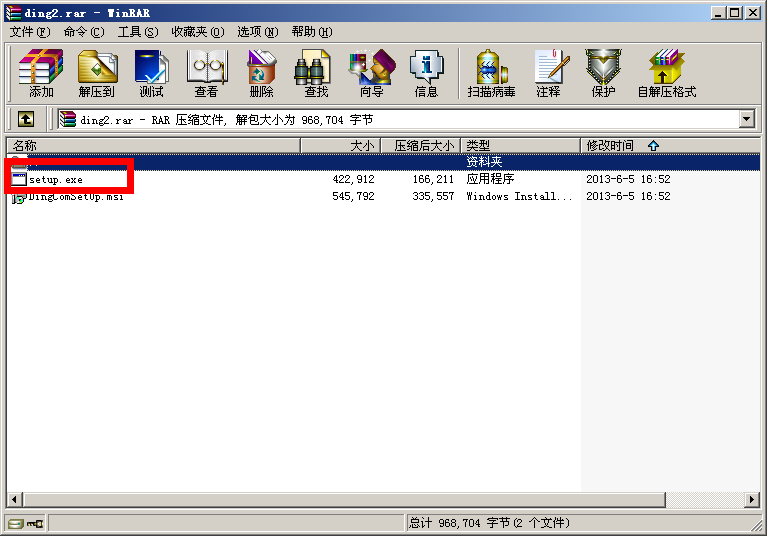The height and width of the screenshot is (536, 767).
Task: Click Scan for viruses (扫描病毒) icon
Action: 491,73
